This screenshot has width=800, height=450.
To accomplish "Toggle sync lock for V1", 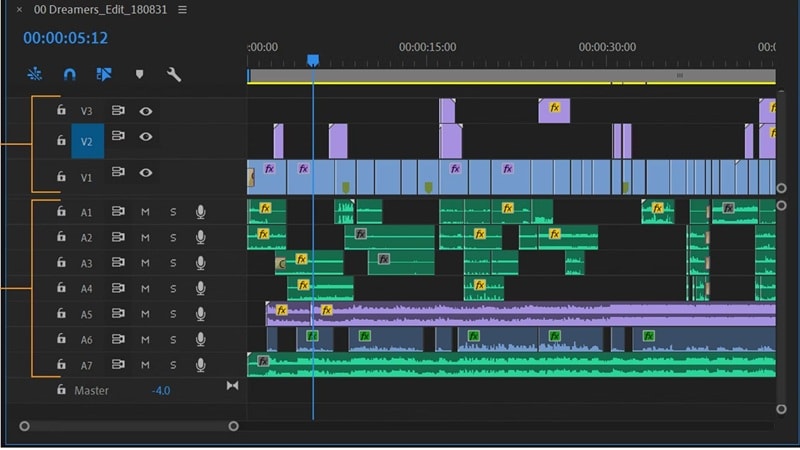I will 118,172.
